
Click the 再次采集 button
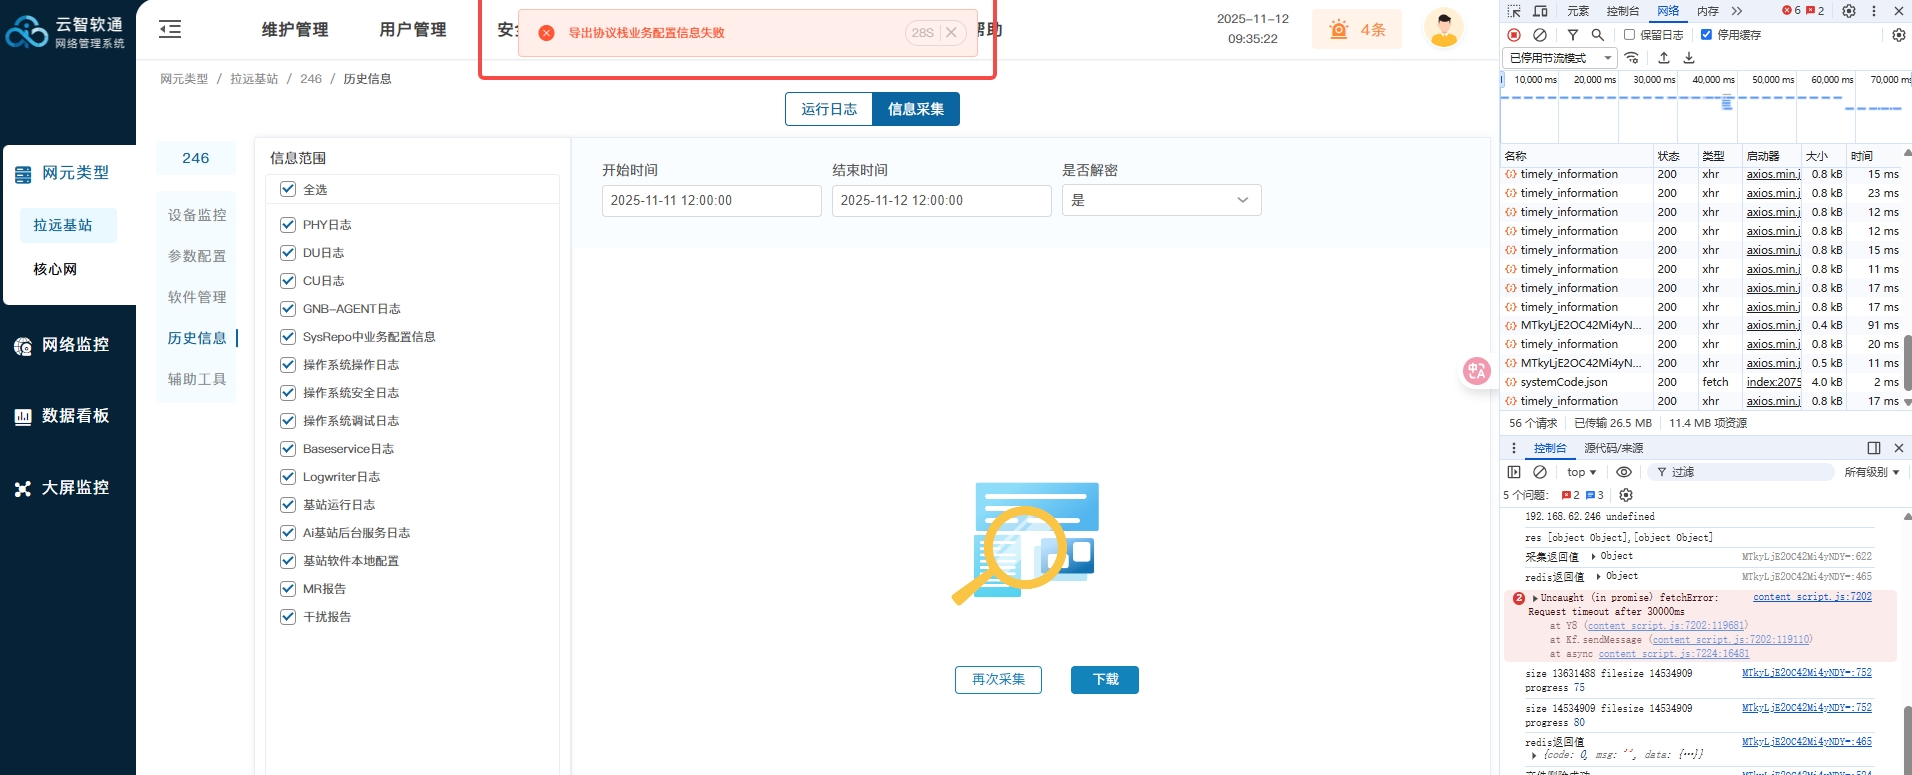(998, 680)
